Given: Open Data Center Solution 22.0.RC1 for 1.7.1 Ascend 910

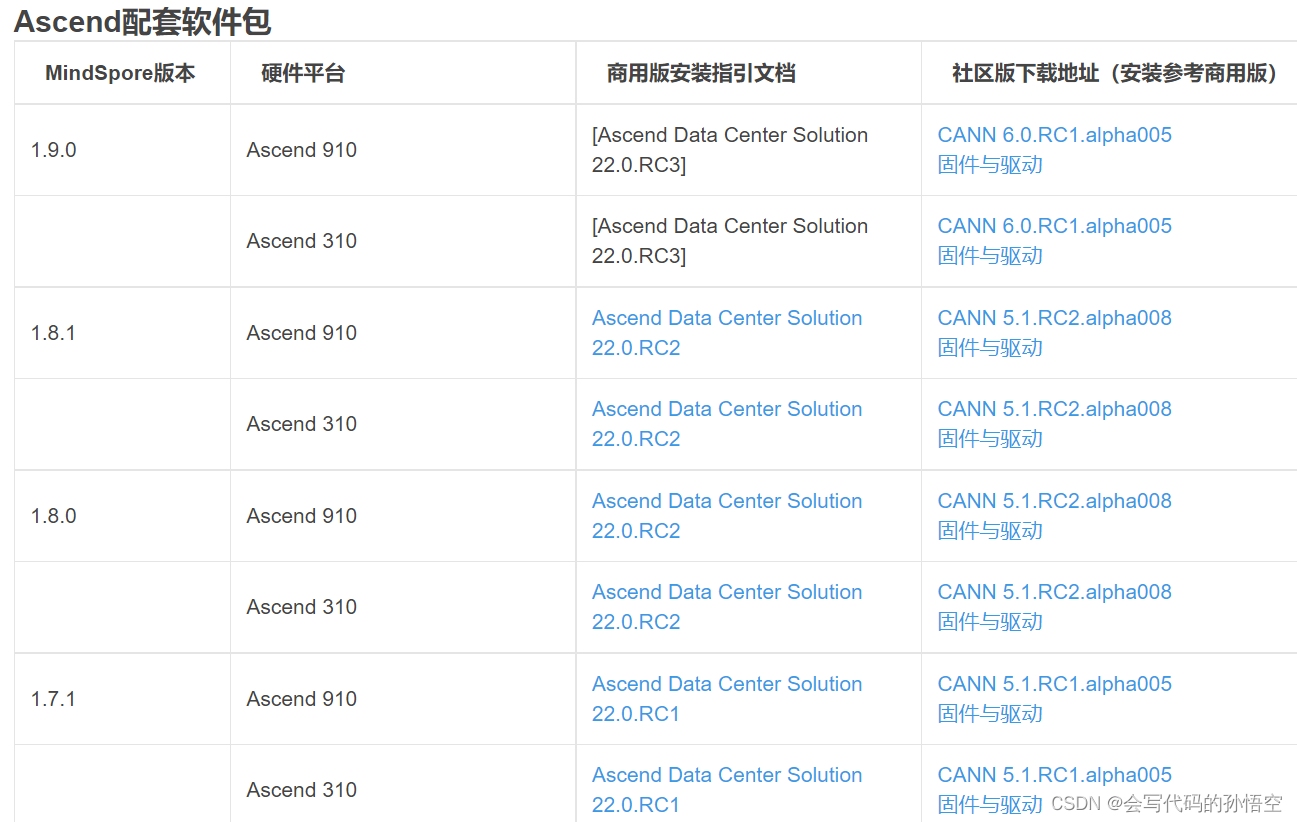Looking at the screenshot, I should [727, 699].
